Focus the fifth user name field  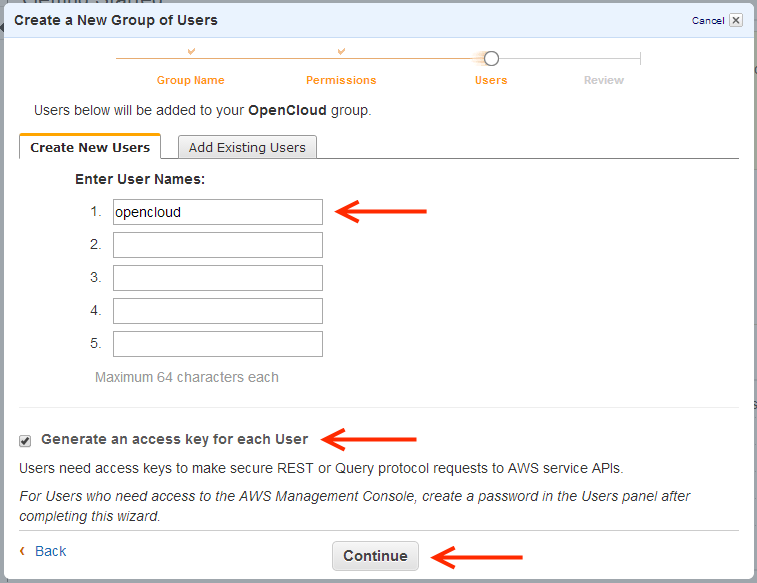(x=217, y=344)
